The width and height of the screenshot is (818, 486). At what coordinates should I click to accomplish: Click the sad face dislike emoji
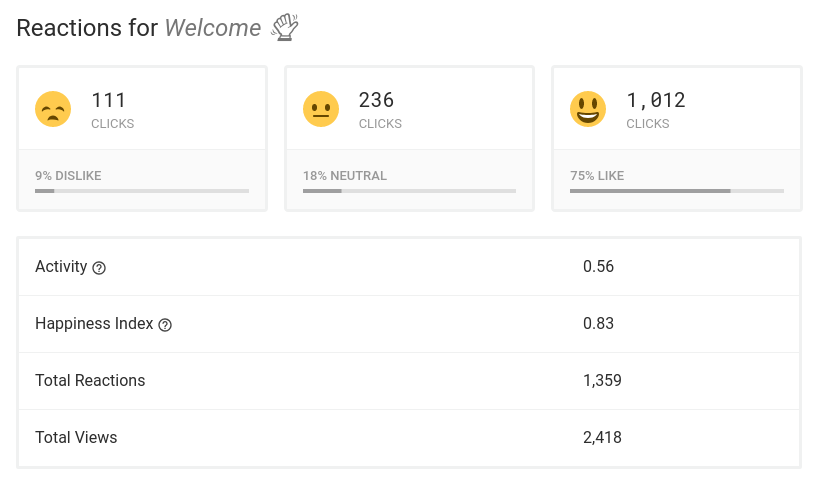(53, 109)
